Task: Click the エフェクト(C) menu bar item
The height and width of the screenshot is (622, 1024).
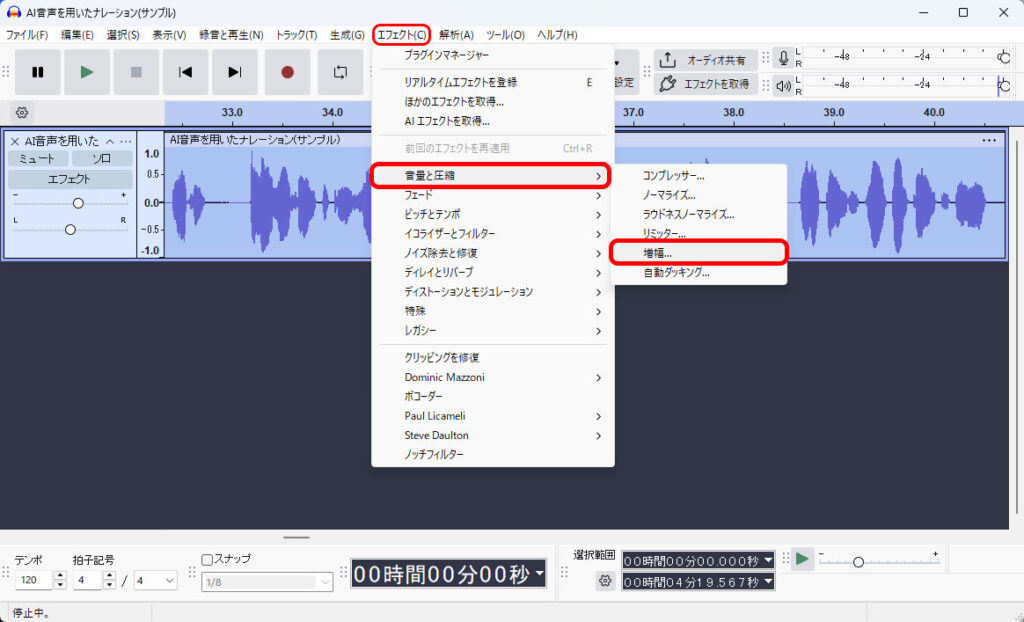Action: click(x=402, y=35)
